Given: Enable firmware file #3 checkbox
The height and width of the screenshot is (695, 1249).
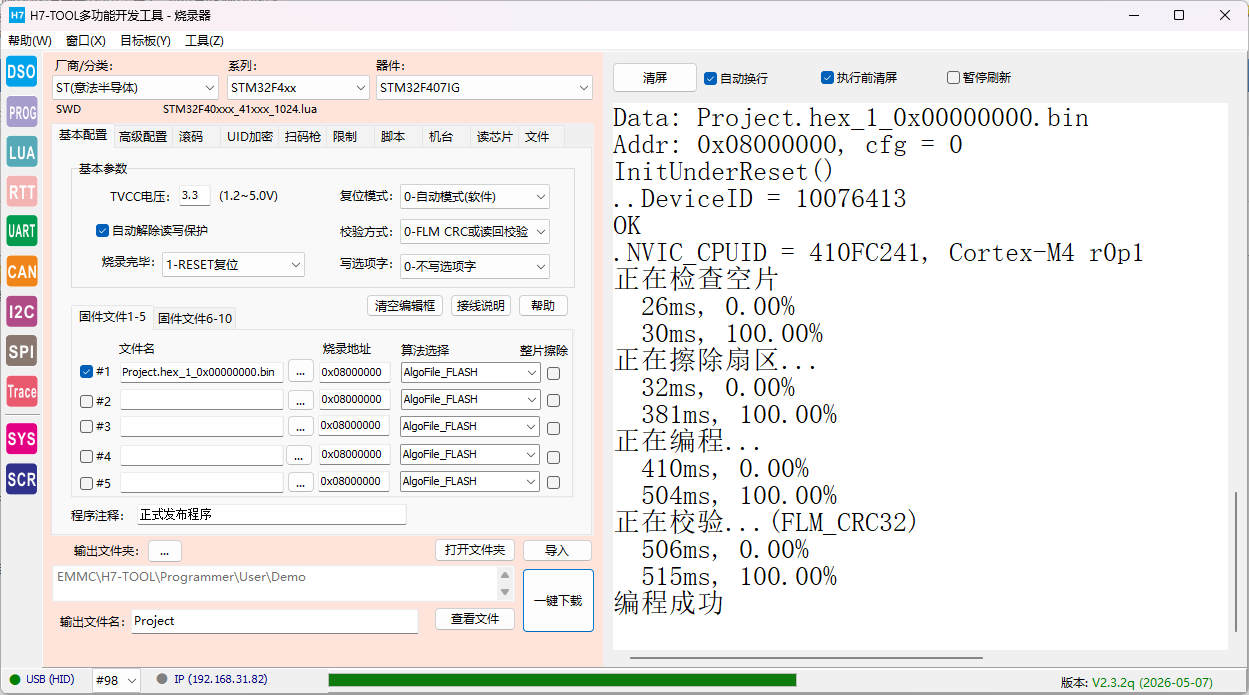Looking at the screenshot, I should pyautogui.click(x=86, y=427).
